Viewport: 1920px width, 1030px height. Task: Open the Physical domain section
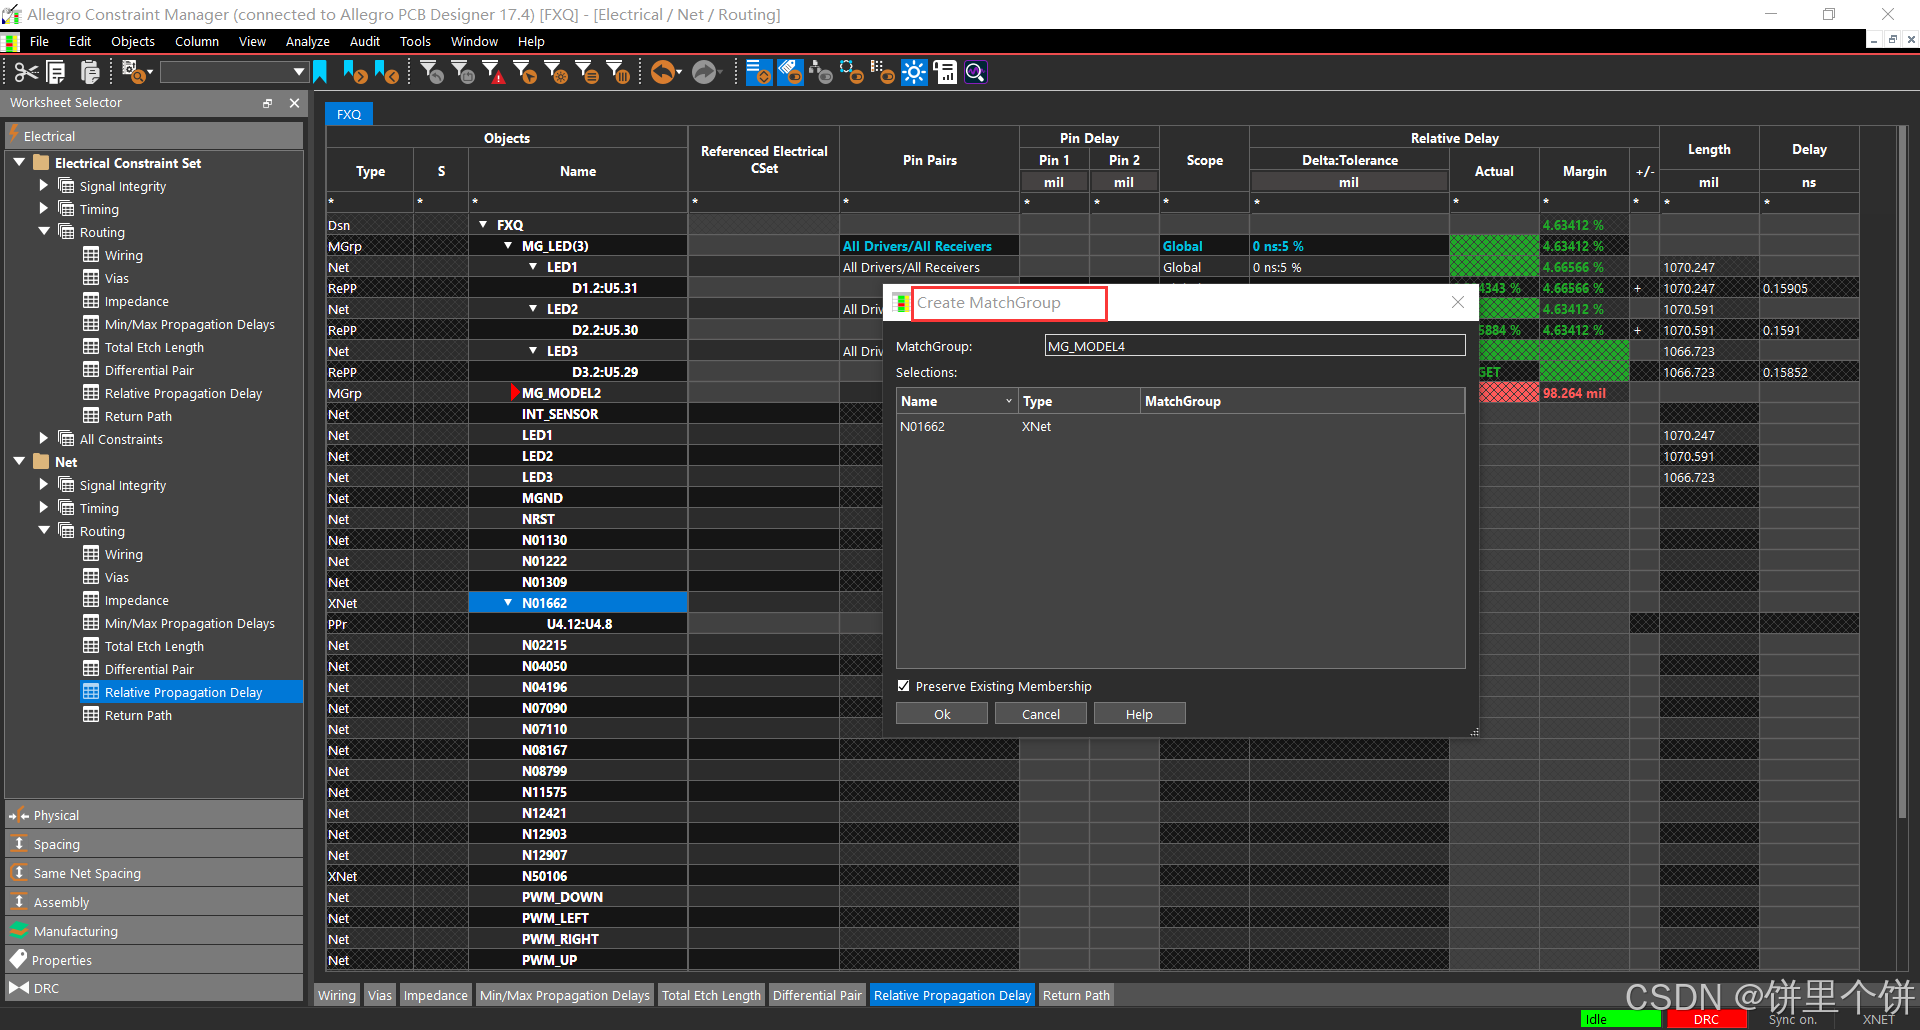tap(154, 815)
